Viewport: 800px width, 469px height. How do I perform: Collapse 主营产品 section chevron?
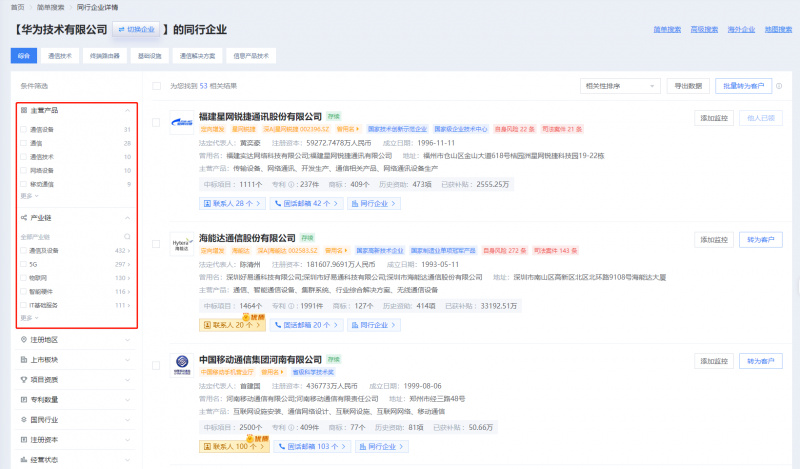128,110
